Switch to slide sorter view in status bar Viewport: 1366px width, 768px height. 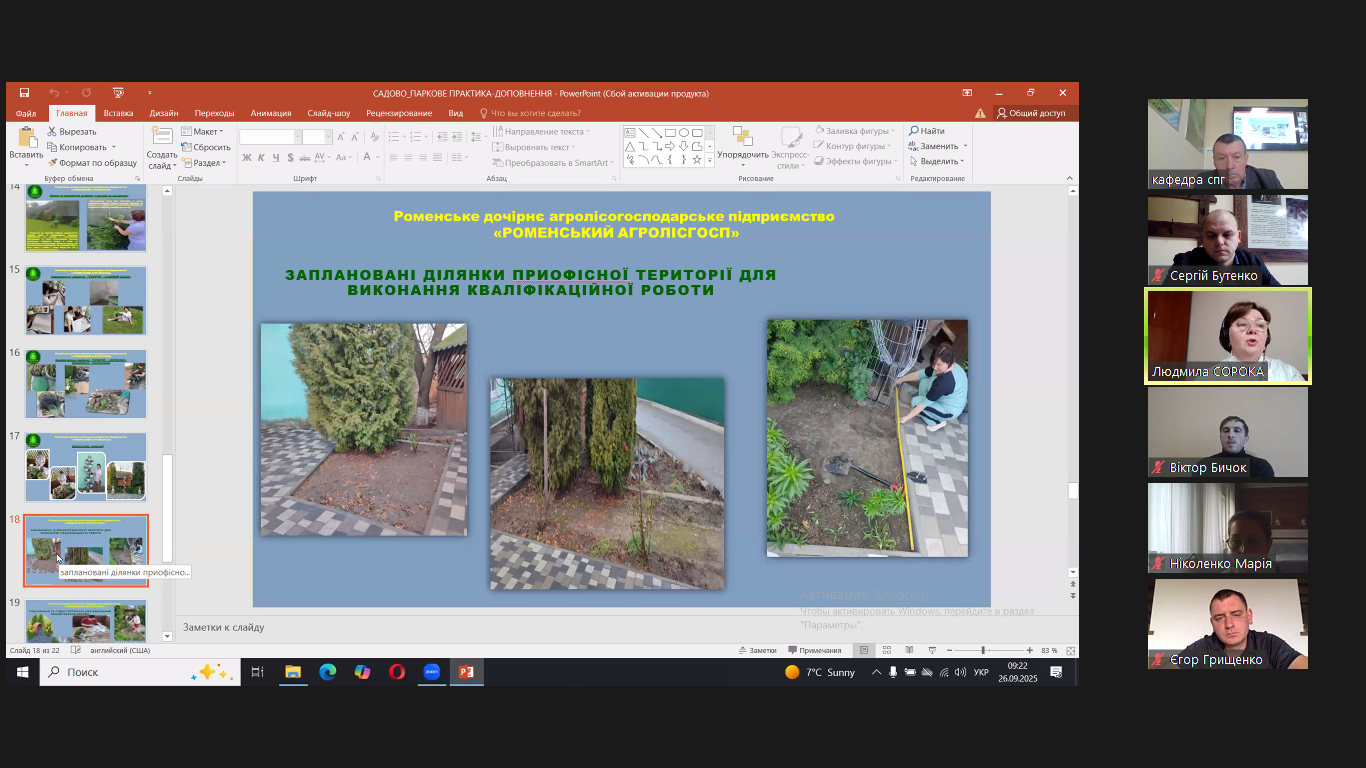[x=886, y=650]
